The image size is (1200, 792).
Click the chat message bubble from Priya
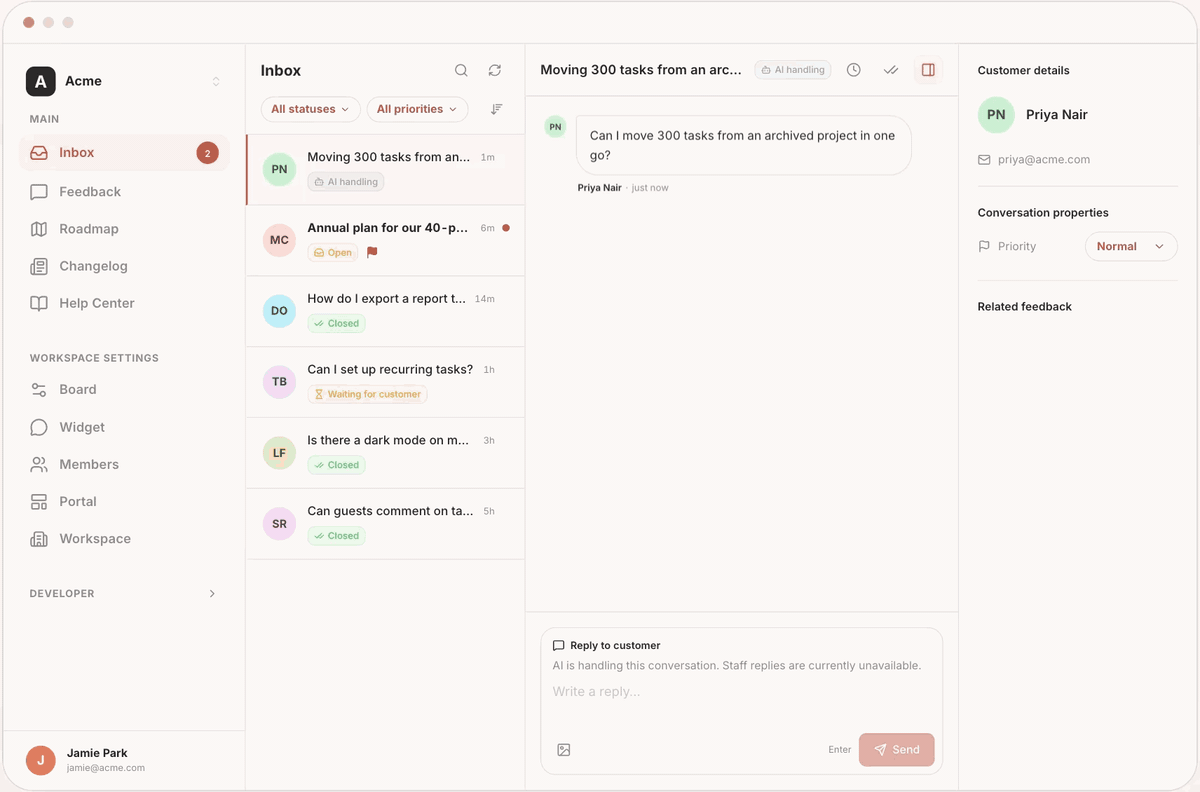pos(743,145)
